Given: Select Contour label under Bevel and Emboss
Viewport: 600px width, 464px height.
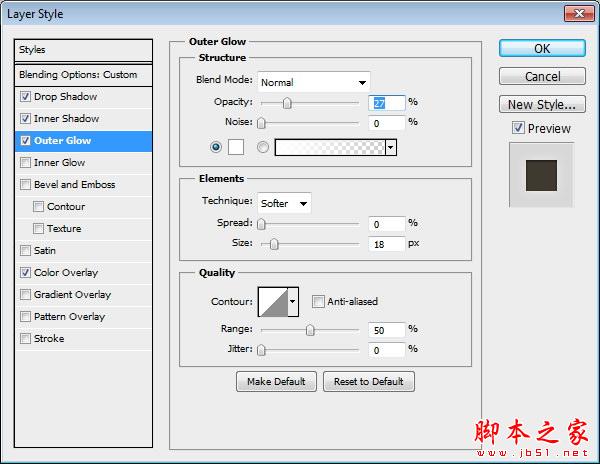Looking at the screenshot, I should pyautogui.click(x=66, y=207).
